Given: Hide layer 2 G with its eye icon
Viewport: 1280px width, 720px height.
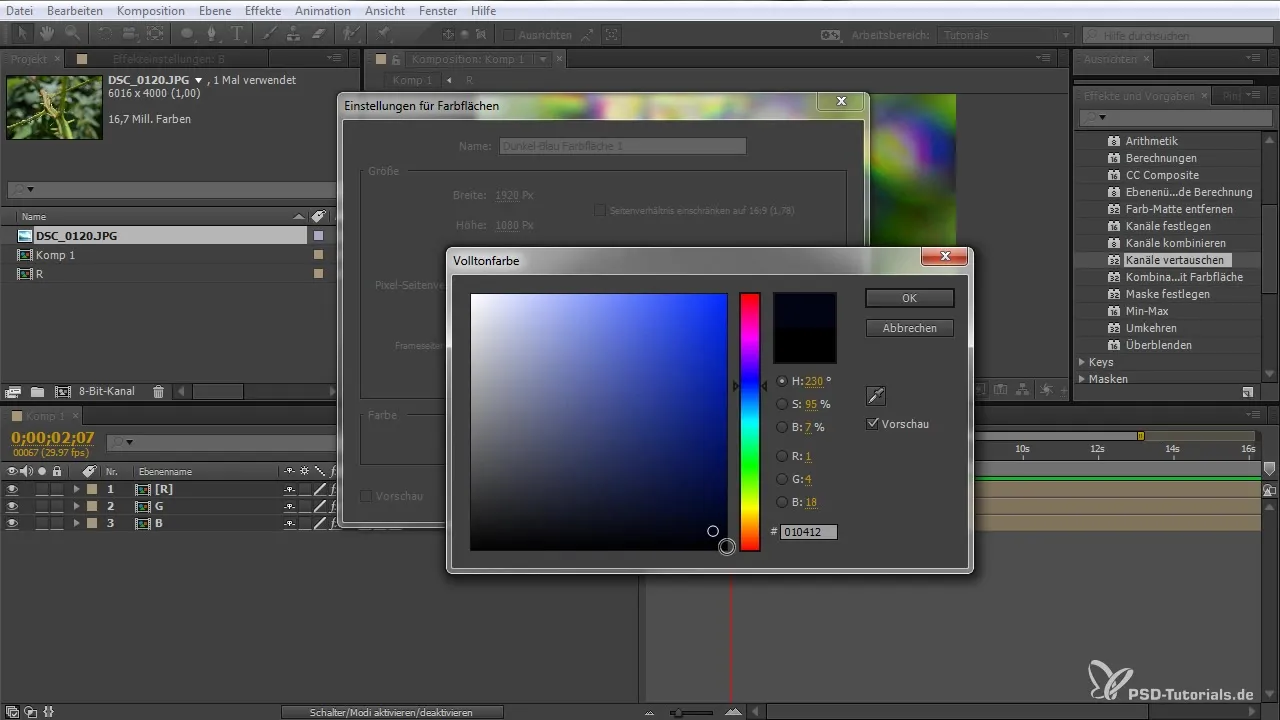Looking at the screenshot, I should coord(12,506).
